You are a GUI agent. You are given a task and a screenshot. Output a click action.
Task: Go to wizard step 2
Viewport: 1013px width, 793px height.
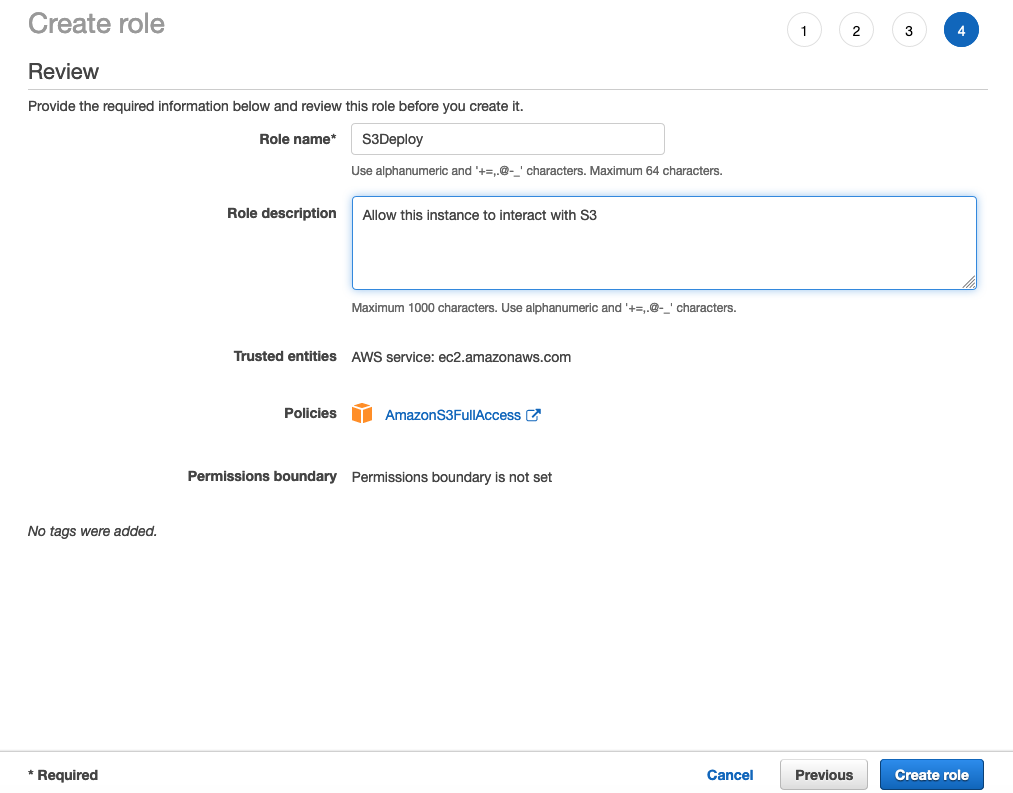coord(856,30)
